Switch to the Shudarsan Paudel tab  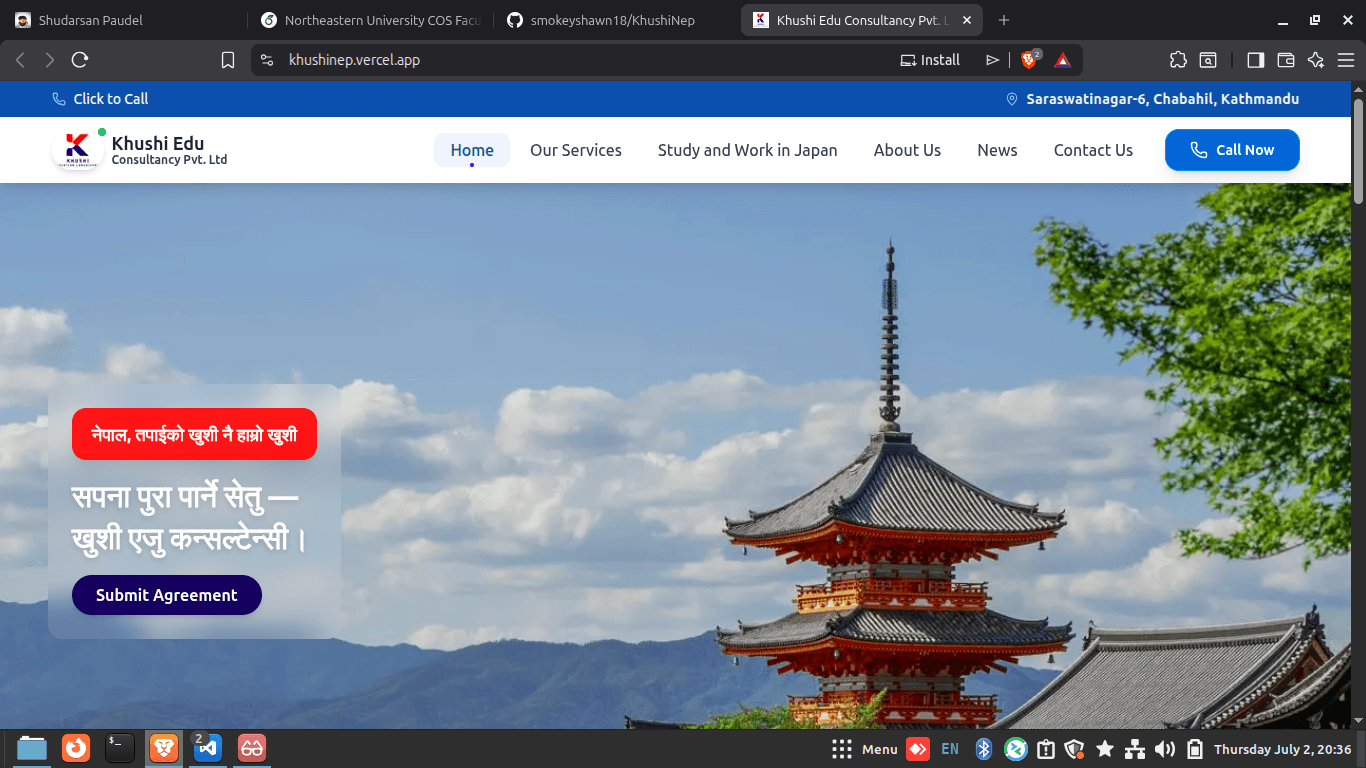(124, 20)
